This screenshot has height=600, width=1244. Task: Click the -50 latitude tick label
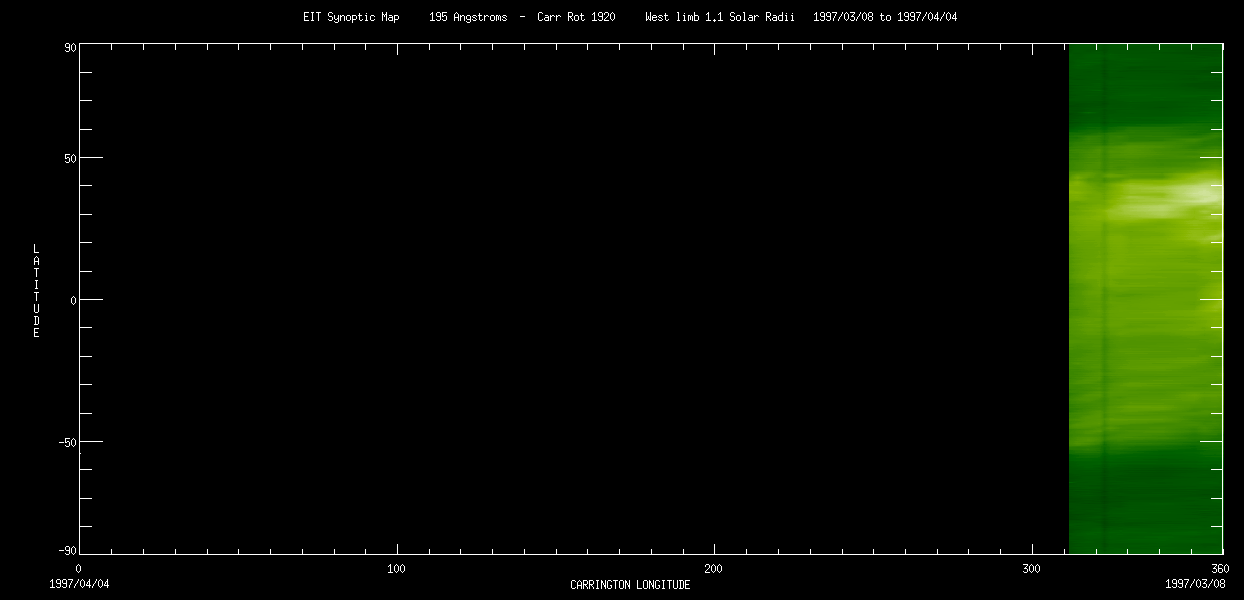(x=68, y=442)
